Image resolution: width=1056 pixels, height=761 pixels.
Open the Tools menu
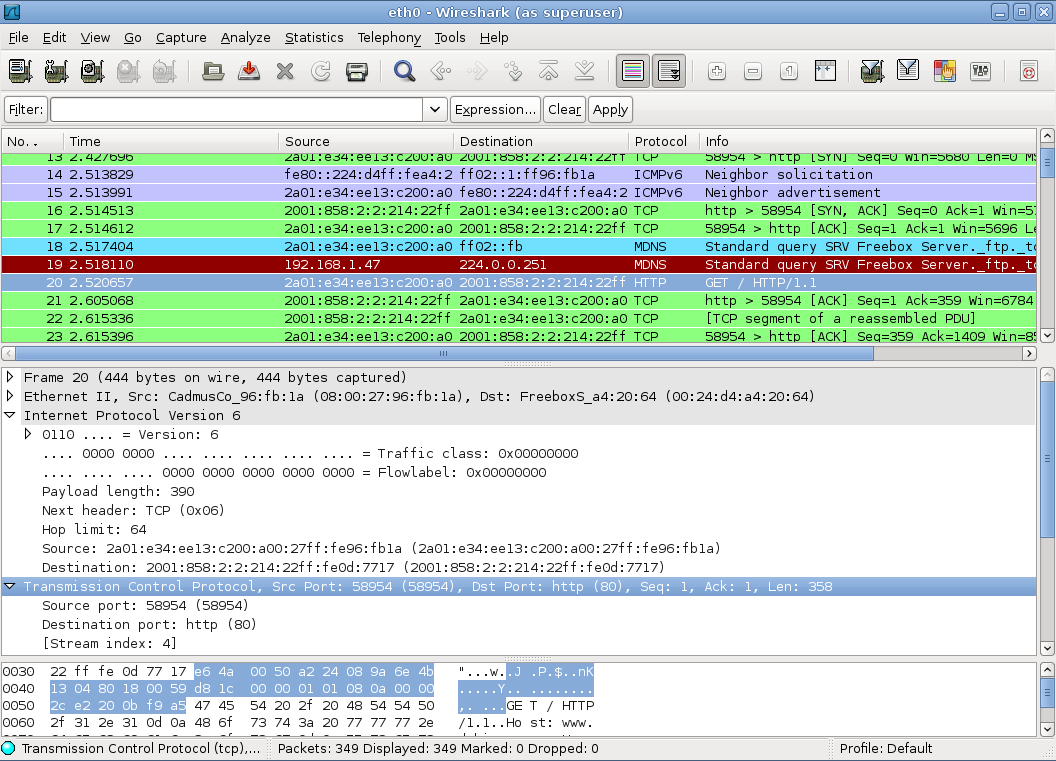[449, 38]
